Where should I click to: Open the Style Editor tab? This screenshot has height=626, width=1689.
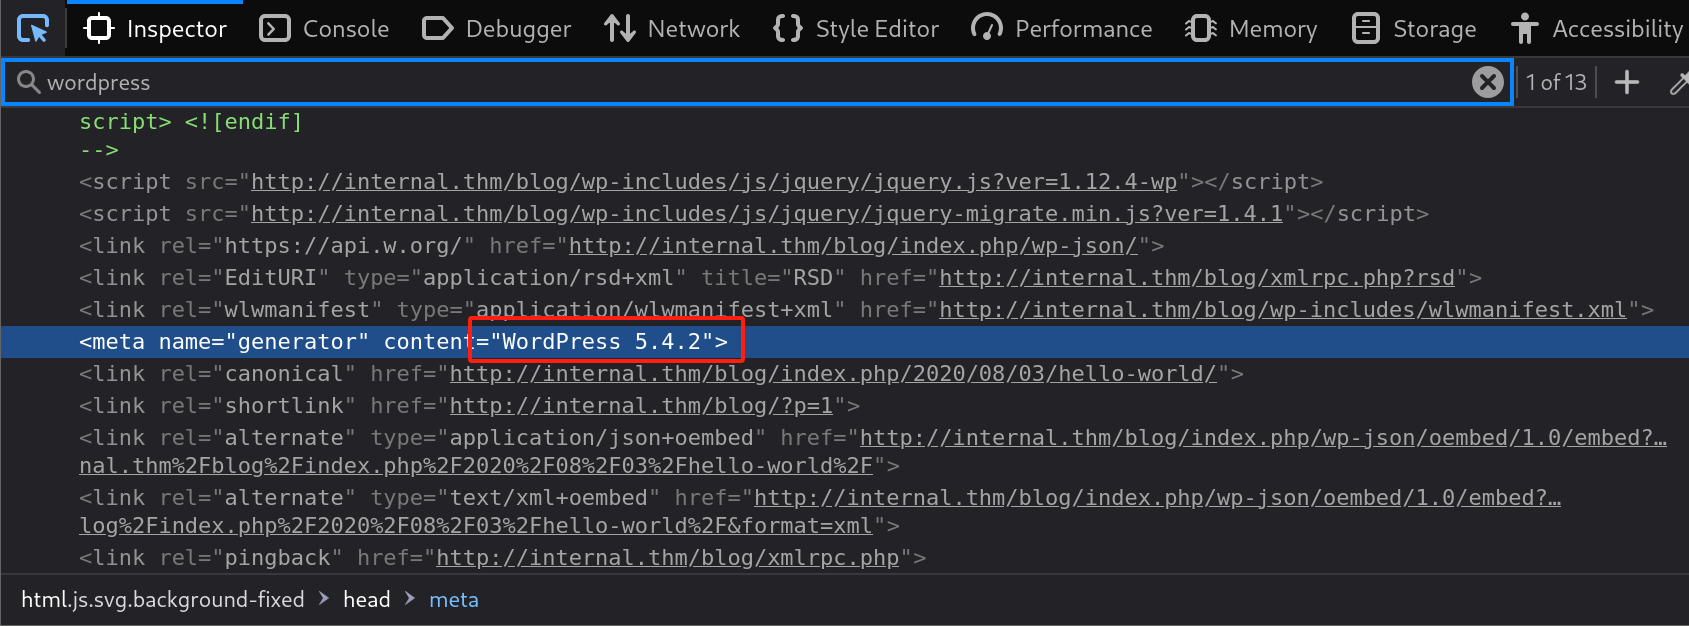[856, 29]
